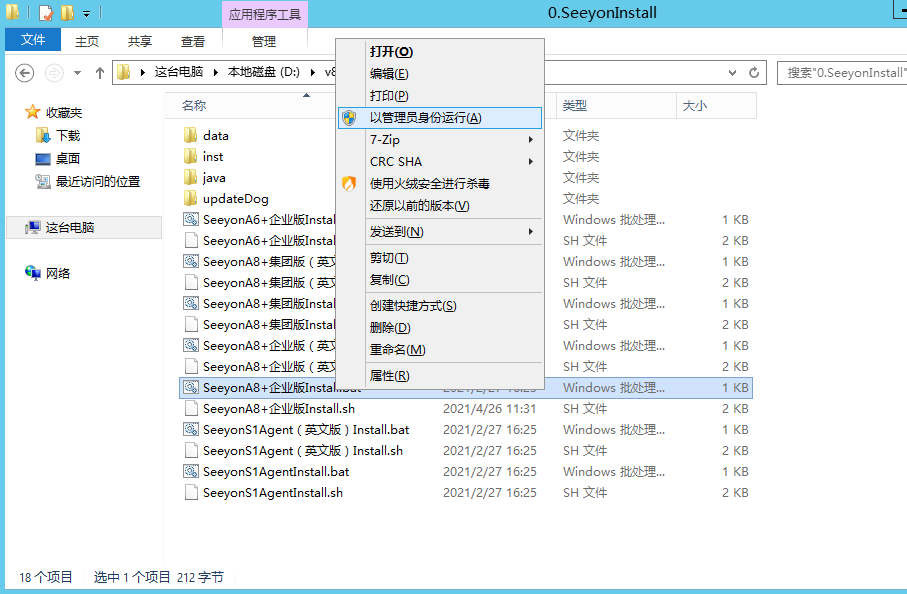Expand the address bar history dropdown
This screenshot has width=907, height=594.
732,73
